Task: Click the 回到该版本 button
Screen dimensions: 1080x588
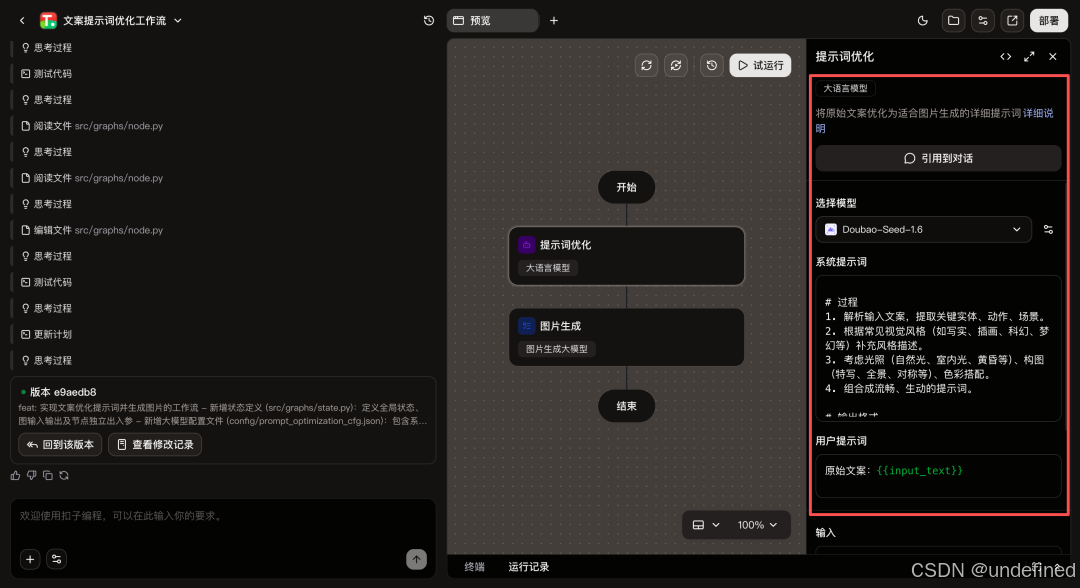Action: point(60,445)
